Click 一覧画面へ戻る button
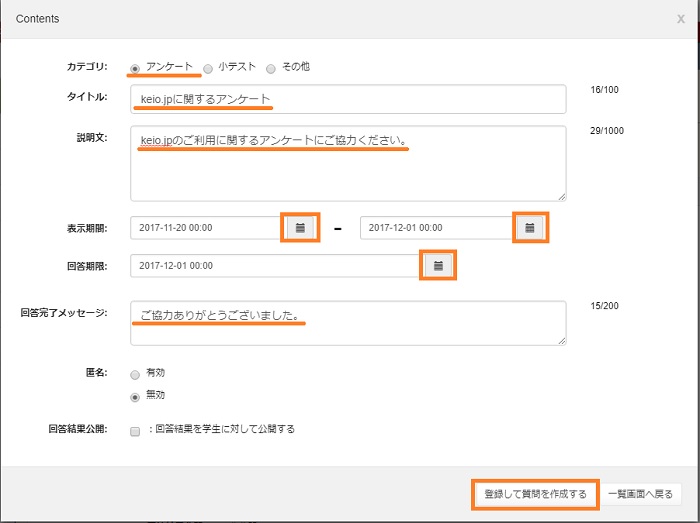This screenshot has width=700, height=523. (643, 494)
